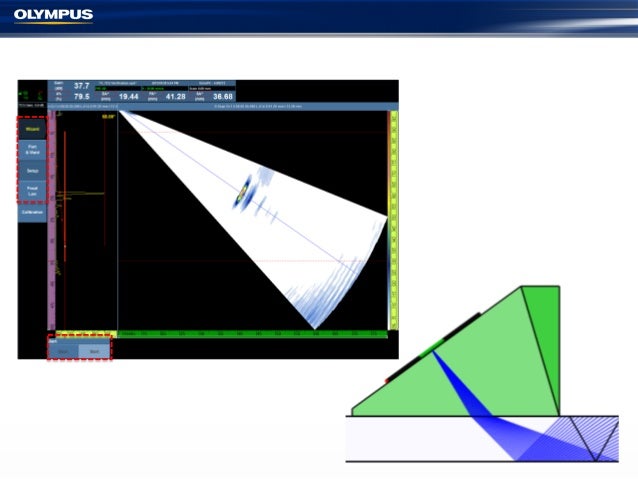Viewport: 638px width, 479px height.
Task: Click the 36.68 reading field
Action: click(223, 96)
